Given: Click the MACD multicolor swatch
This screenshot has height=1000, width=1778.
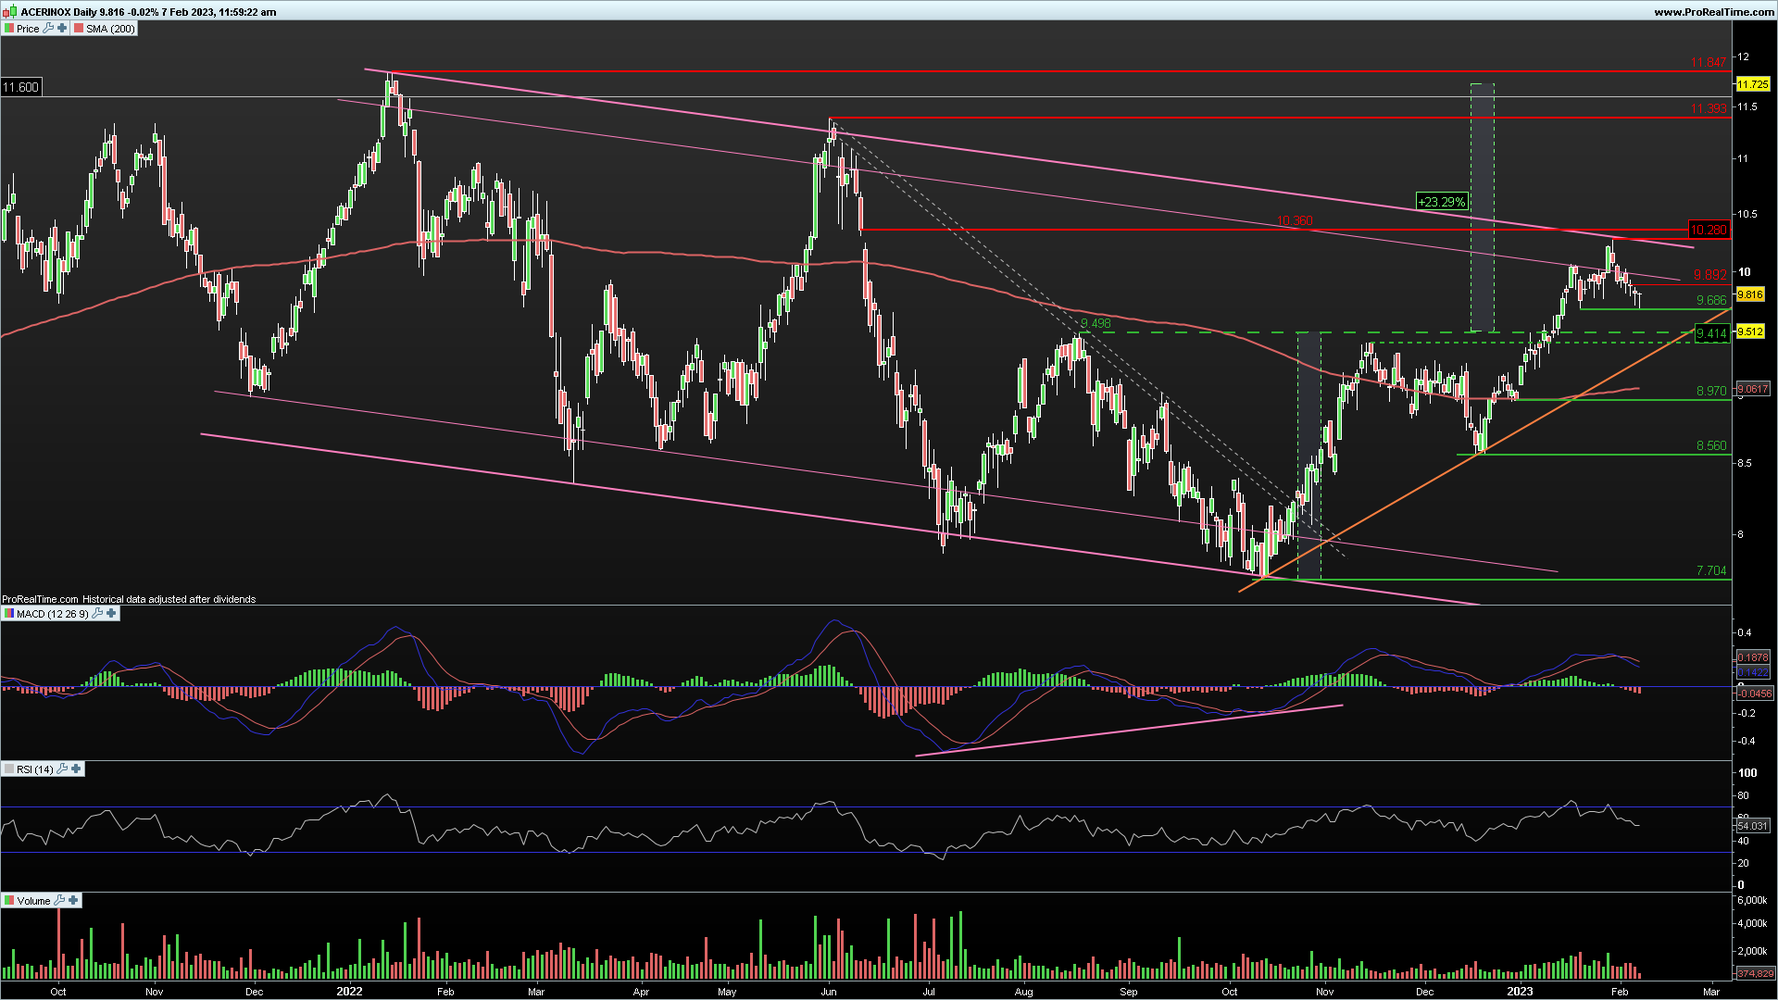Looking at the screenshot, I should pos(9,613).
